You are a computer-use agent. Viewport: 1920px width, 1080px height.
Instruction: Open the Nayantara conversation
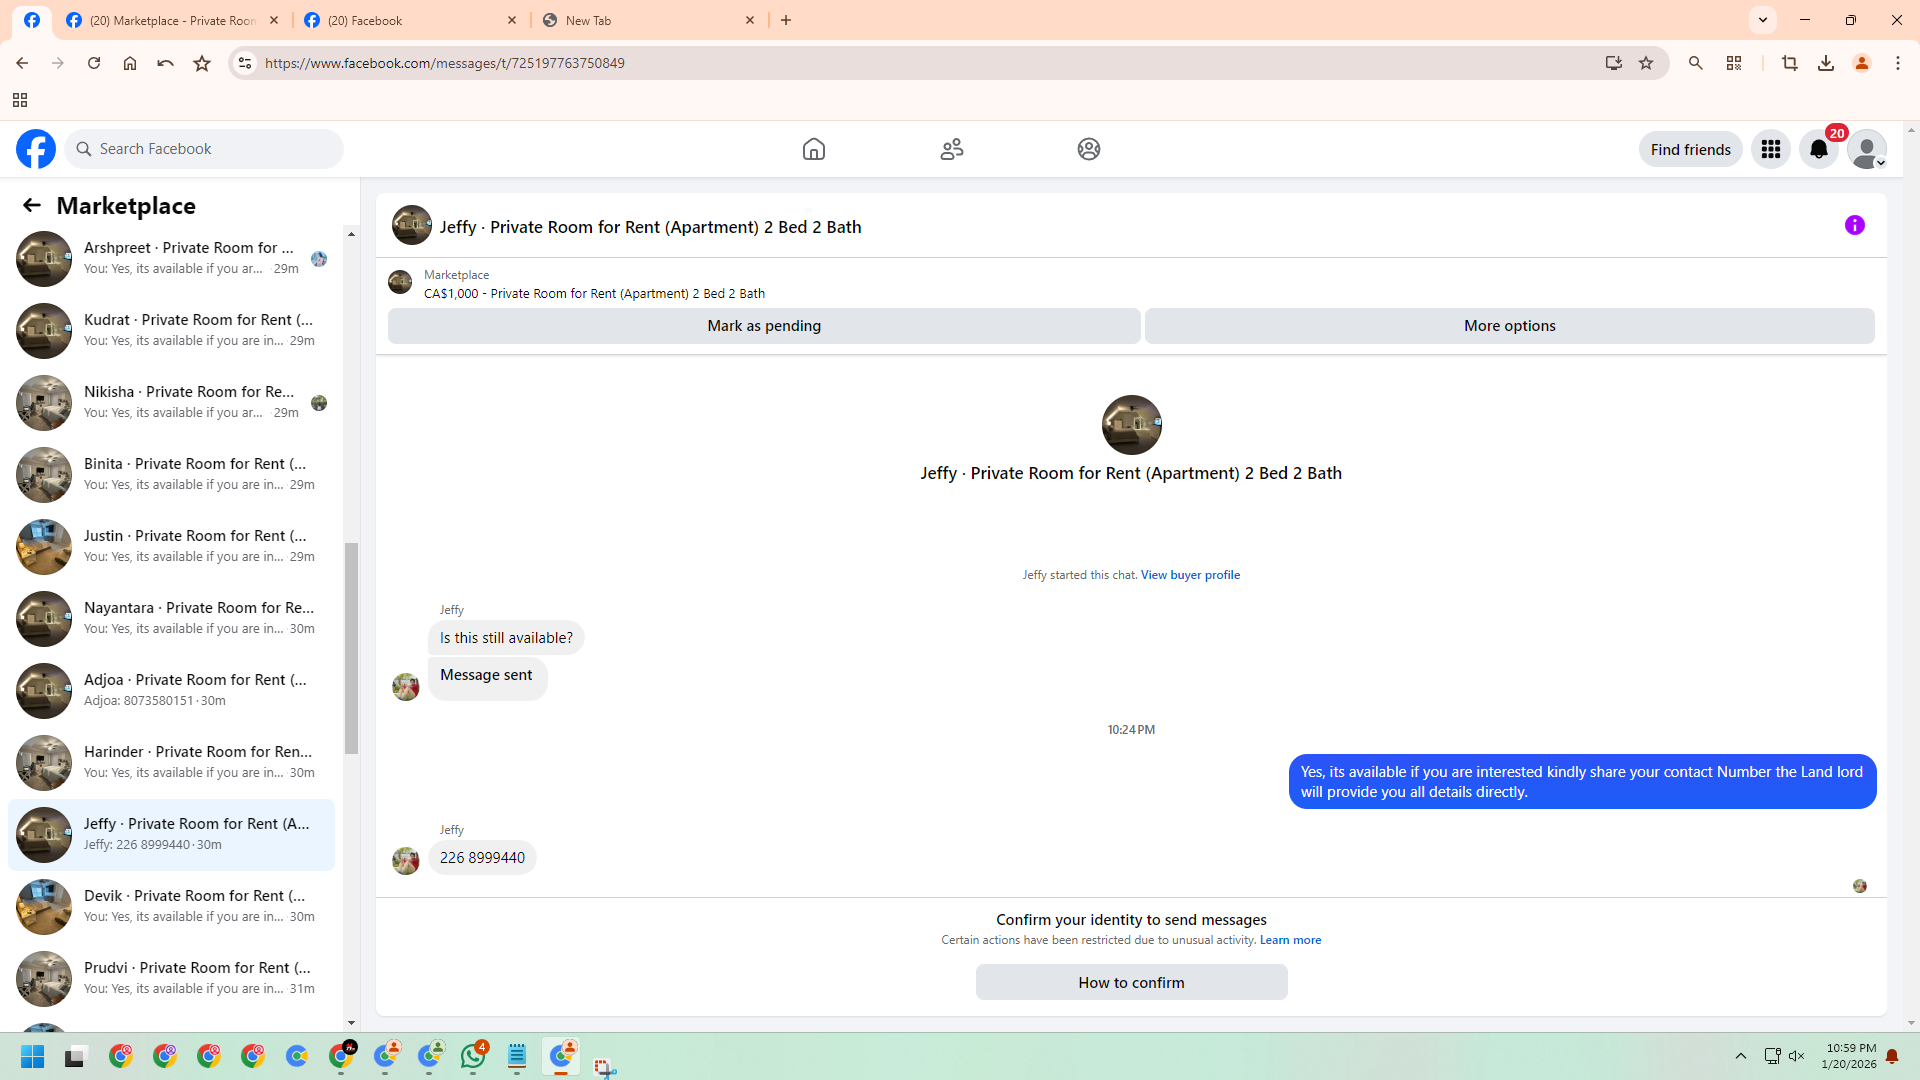[x=171, y=619]
